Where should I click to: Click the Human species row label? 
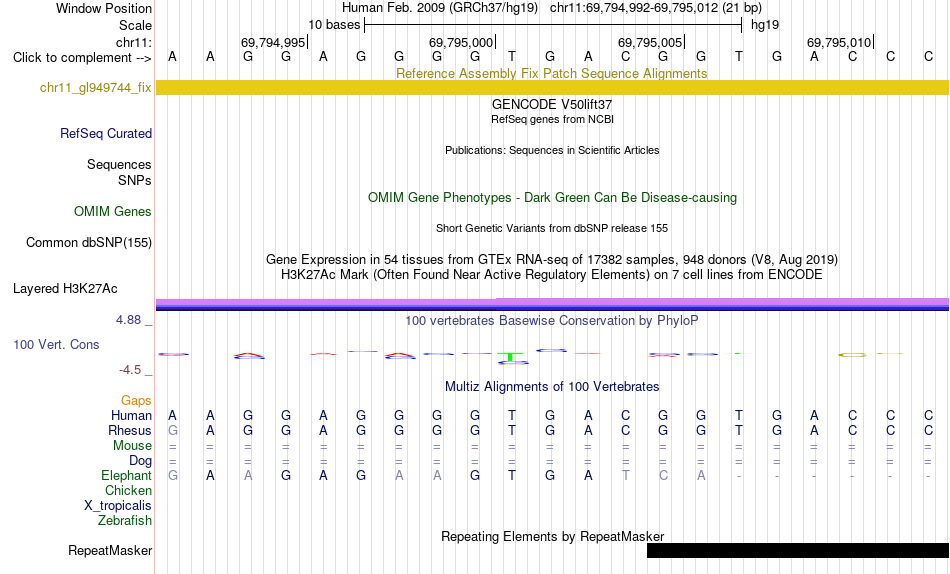coord(131,415)
